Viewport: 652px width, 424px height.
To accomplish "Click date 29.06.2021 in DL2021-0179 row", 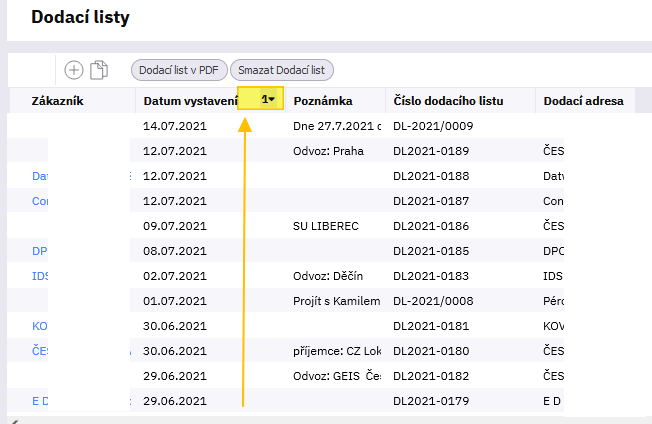I will [x=174, y=401].
